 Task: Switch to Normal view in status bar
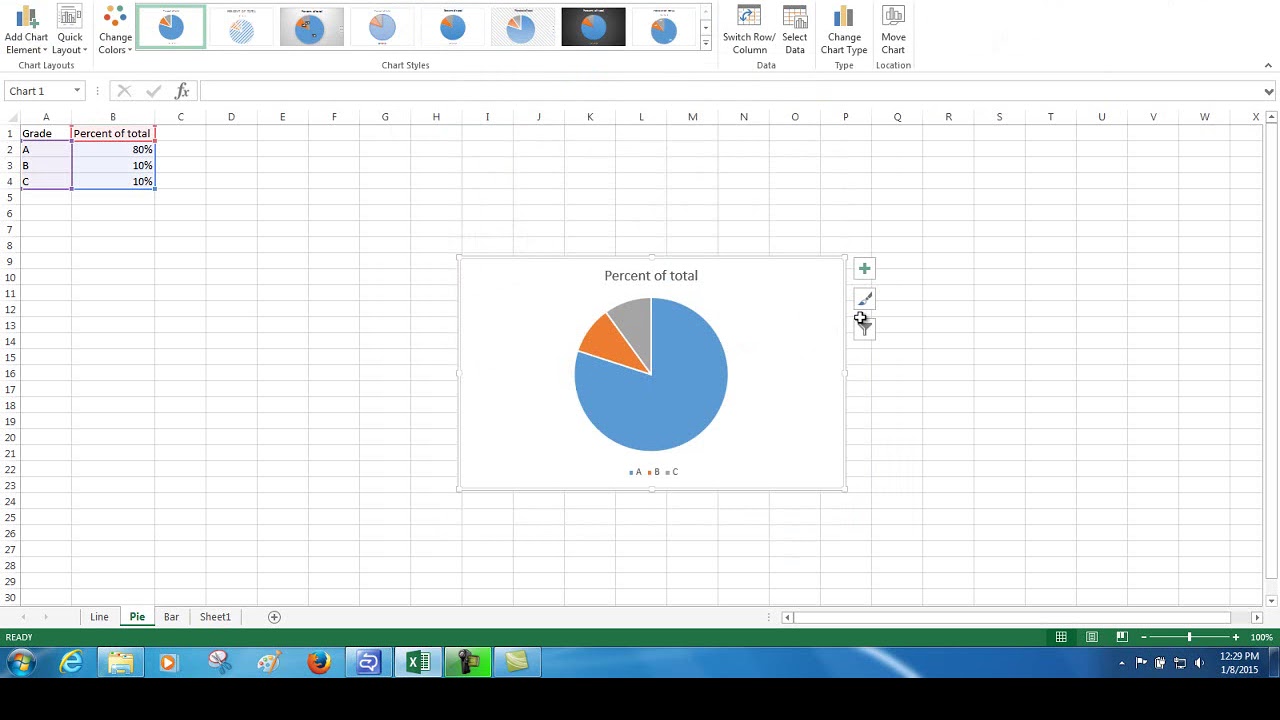(1061, 637)
